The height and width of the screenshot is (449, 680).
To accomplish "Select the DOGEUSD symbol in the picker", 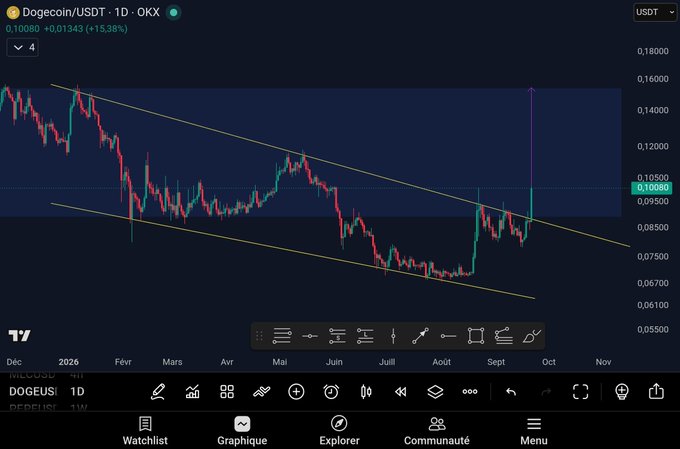I will 33,392.
